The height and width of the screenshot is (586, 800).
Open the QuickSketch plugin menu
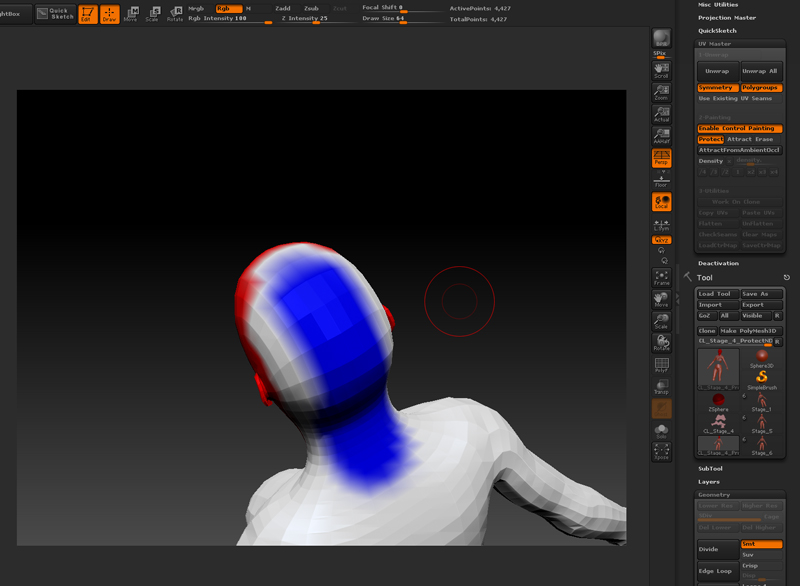point(717,30)
